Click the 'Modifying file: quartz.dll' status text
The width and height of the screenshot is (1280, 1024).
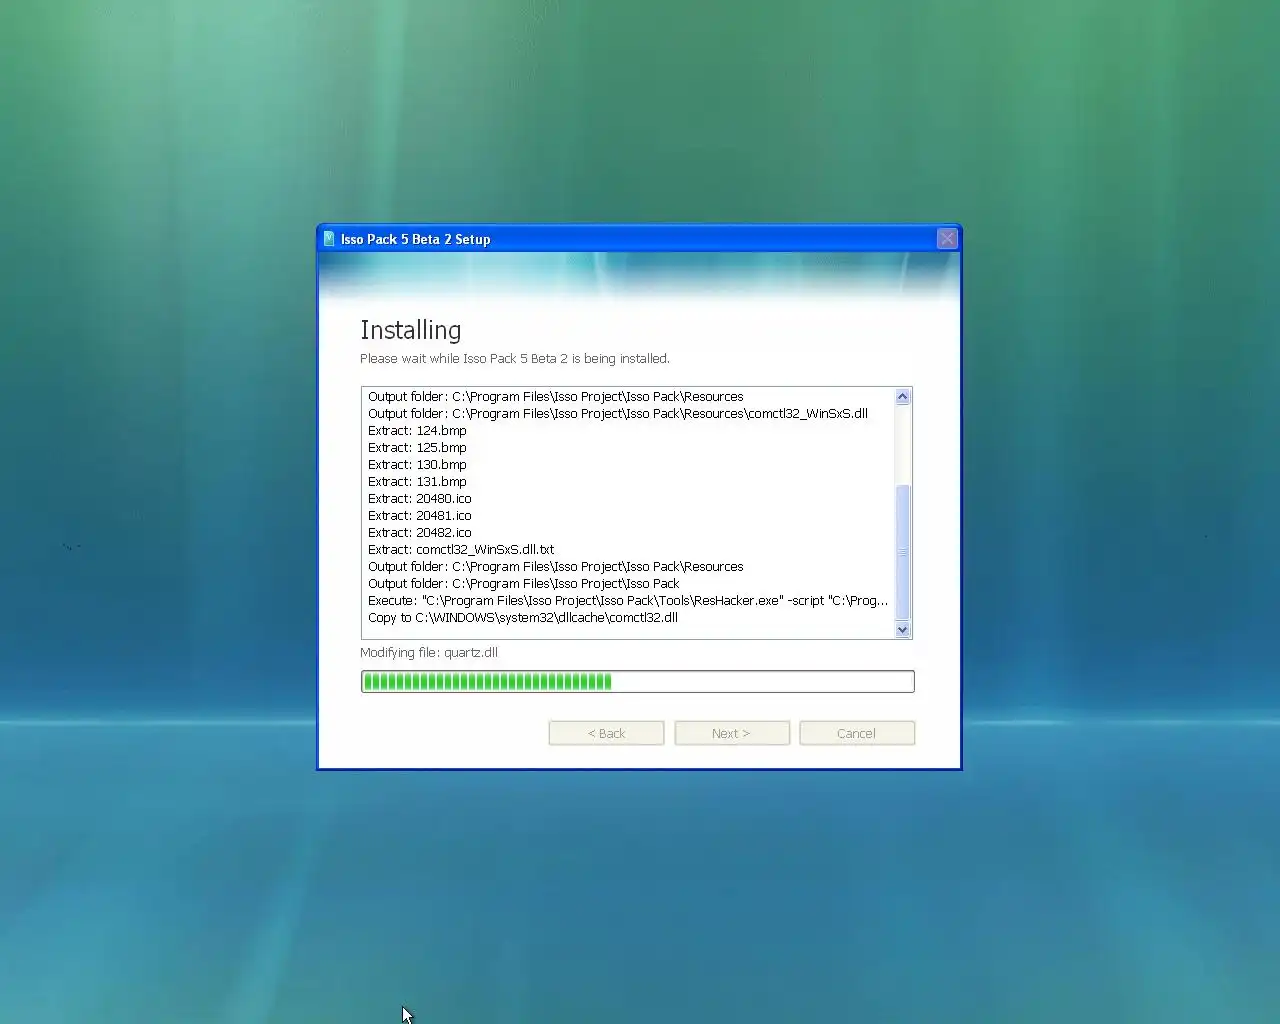(429, 653)
